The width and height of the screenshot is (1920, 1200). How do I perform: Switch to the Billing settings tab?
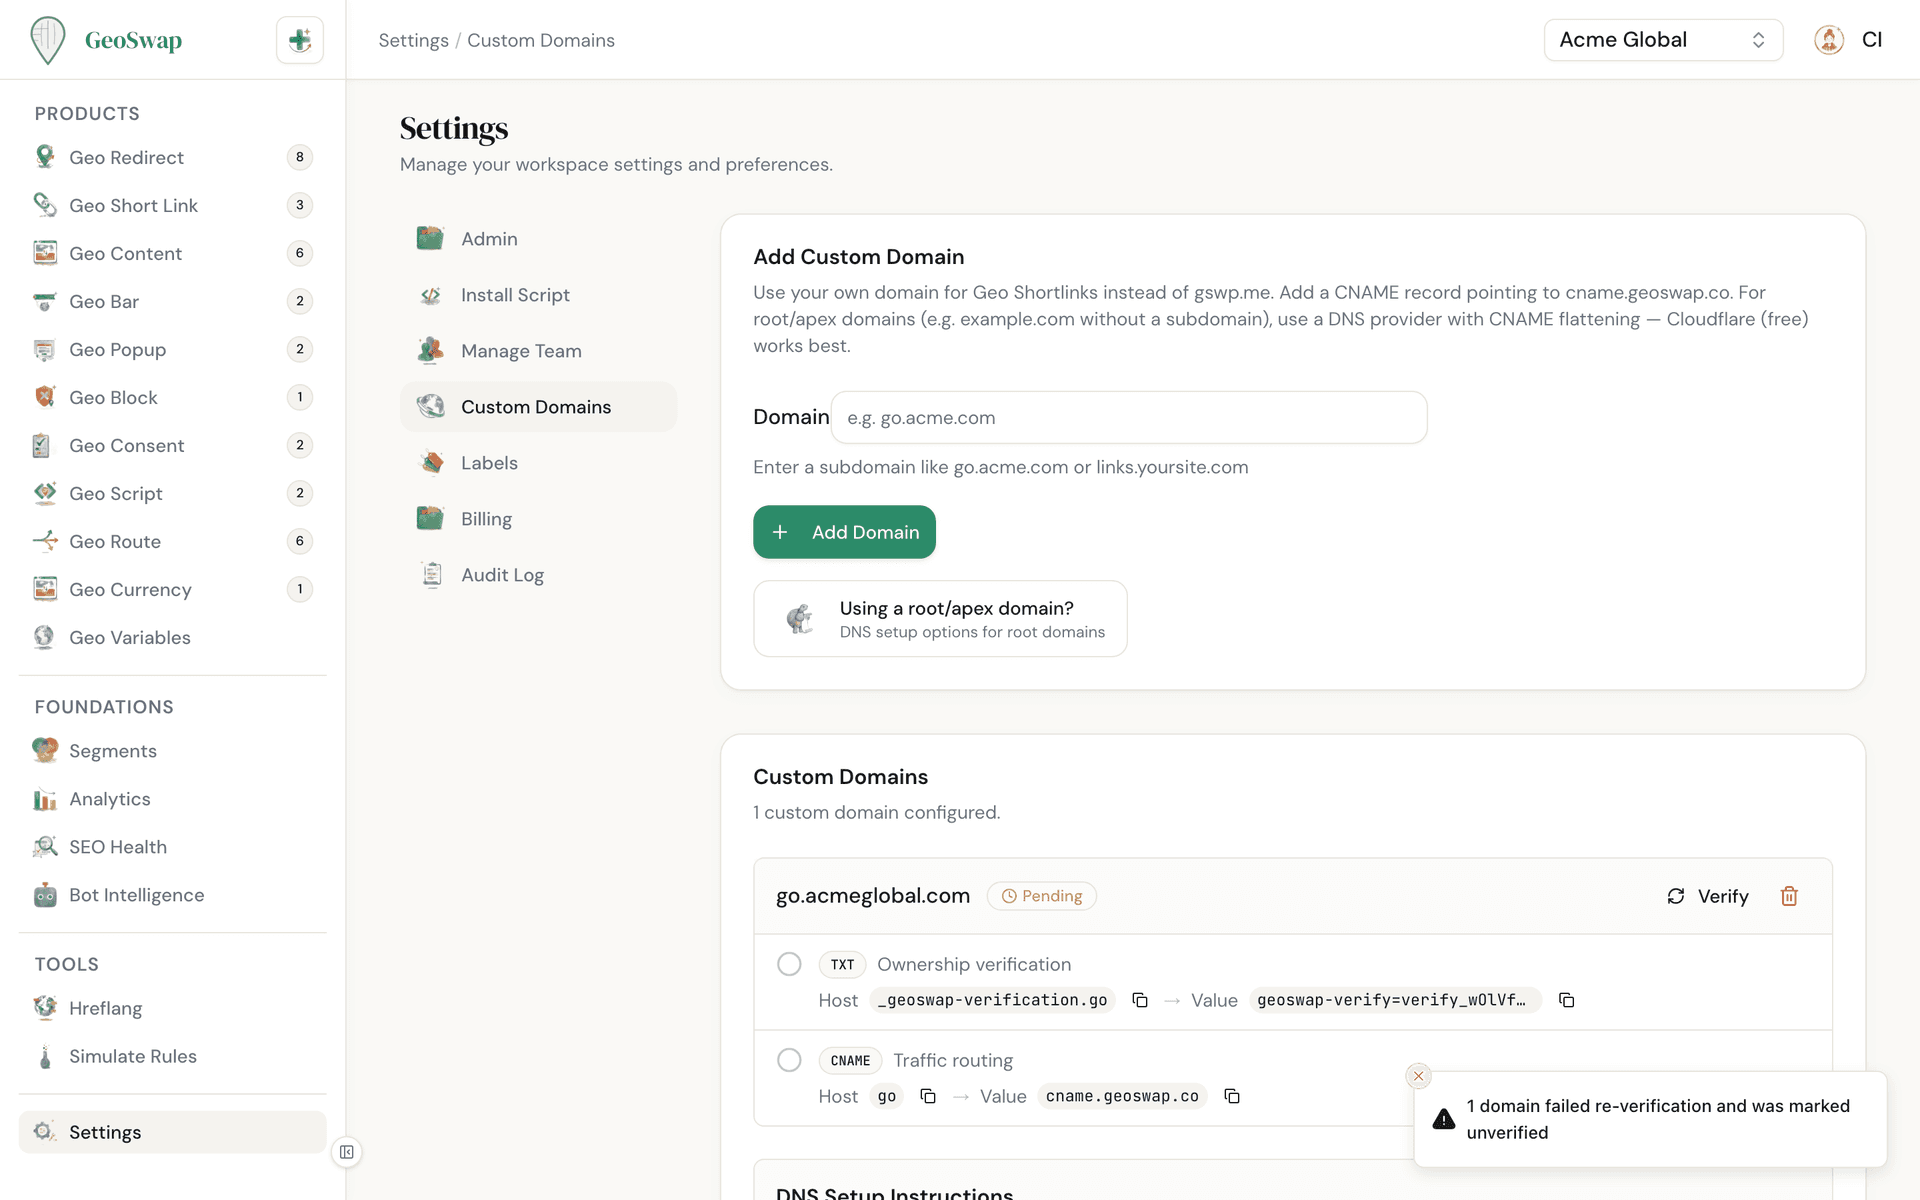pyautogui.click(x=486, y=518)
